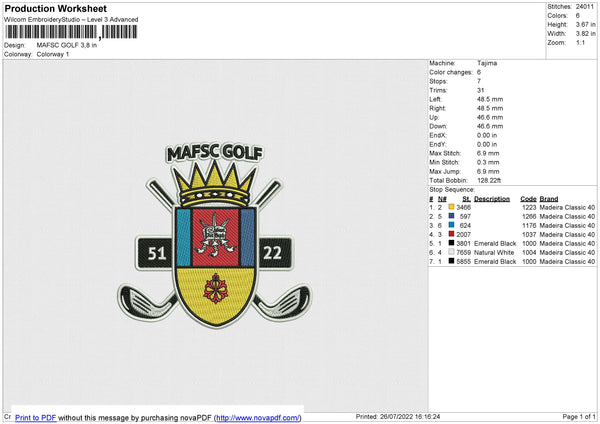
Task: Click the Height value 3.67 in
Action: tap(585, 24)
